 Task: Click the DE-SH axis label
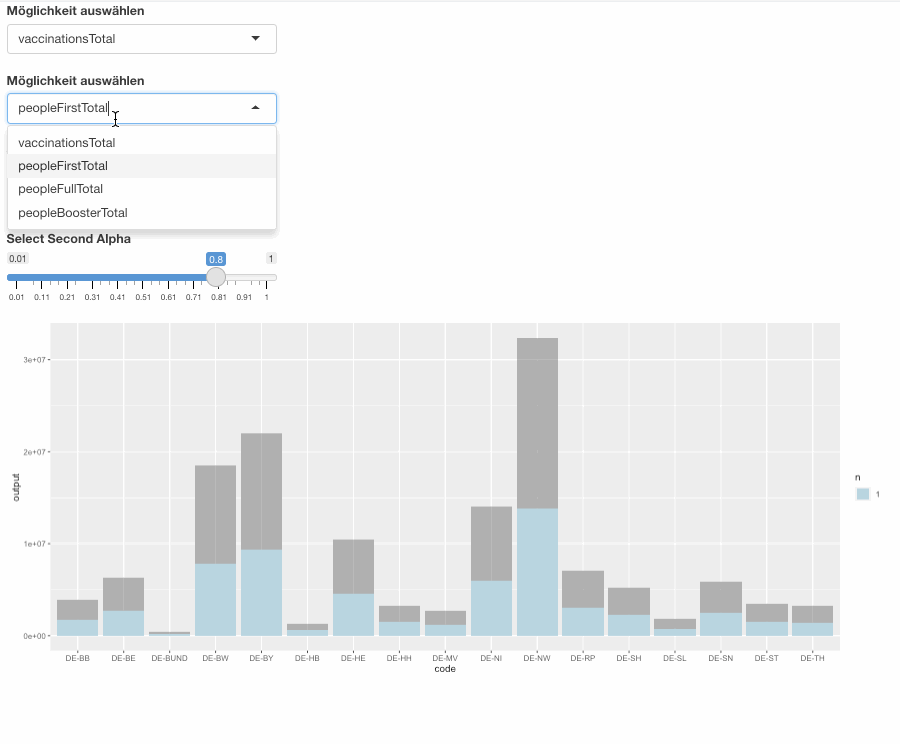coord(629,658)
